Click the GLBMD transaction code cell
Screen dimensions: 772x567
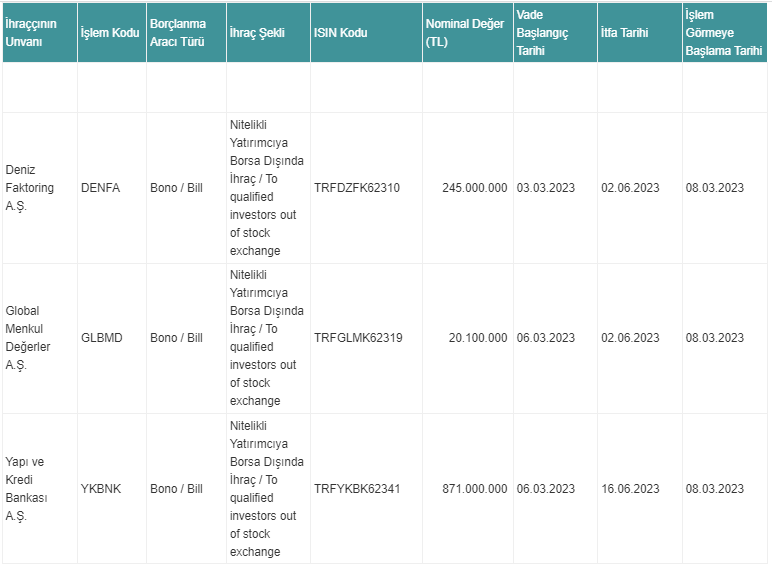pyautogui.click(x=112, y=338)
